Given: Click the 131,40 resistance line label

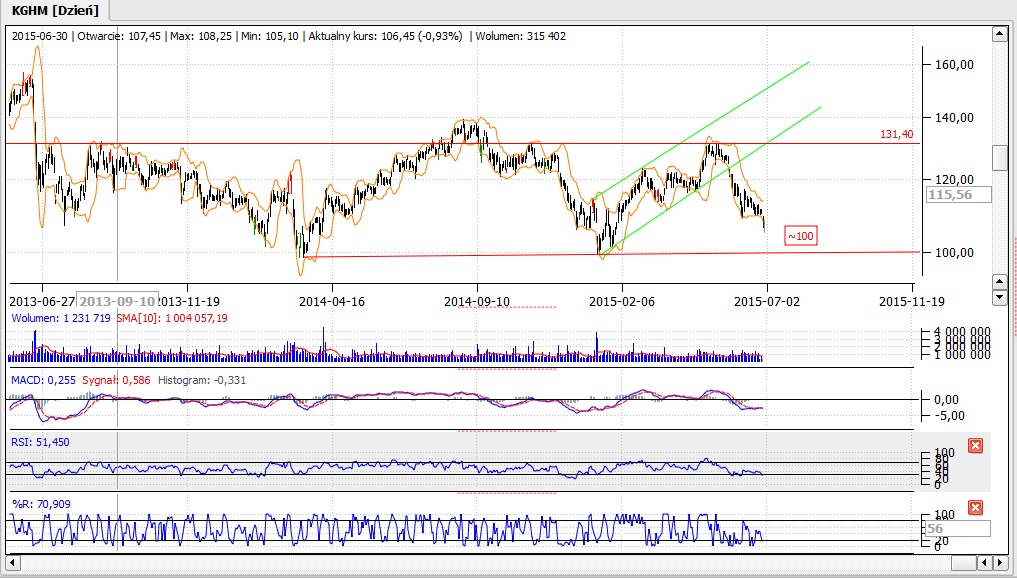Looking at the screenshot, I should (897, 134).
